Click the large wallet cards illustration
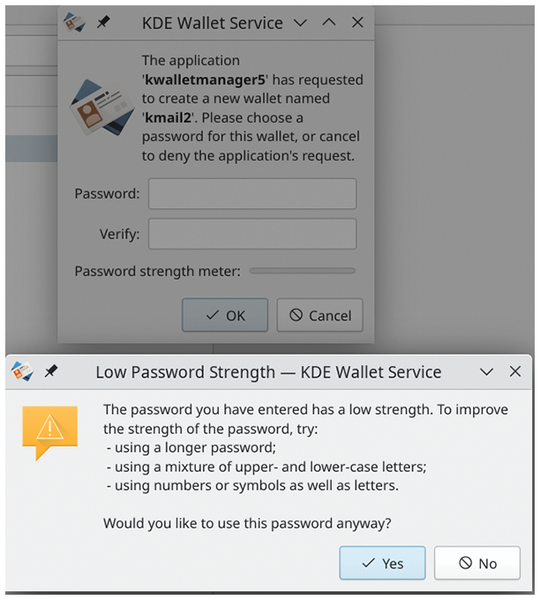Viewport: 540px width, 600px height. pyautogui.click(x=102, y=107)
